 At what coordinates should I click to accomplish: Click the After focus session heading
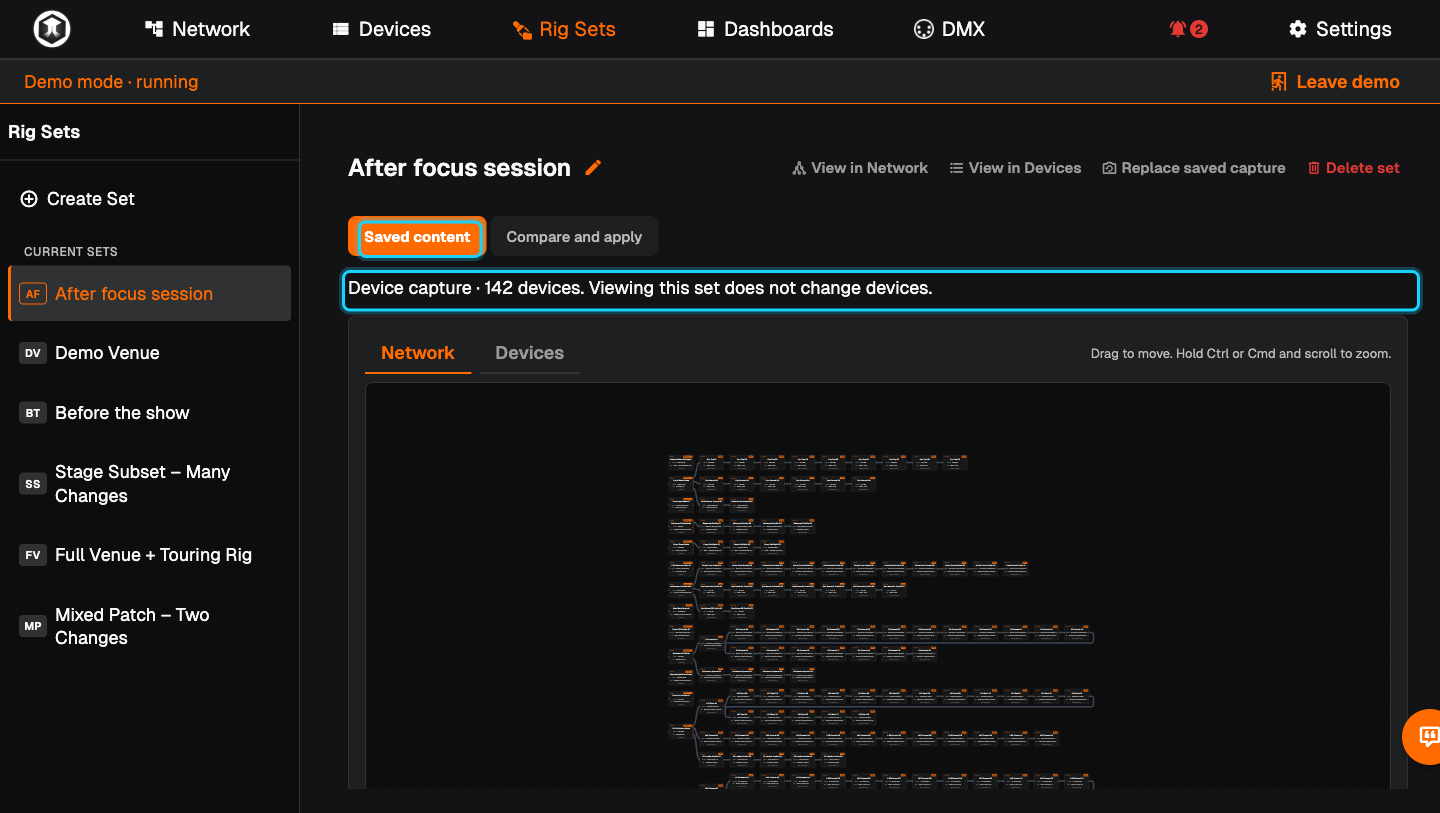click(459, 168)
